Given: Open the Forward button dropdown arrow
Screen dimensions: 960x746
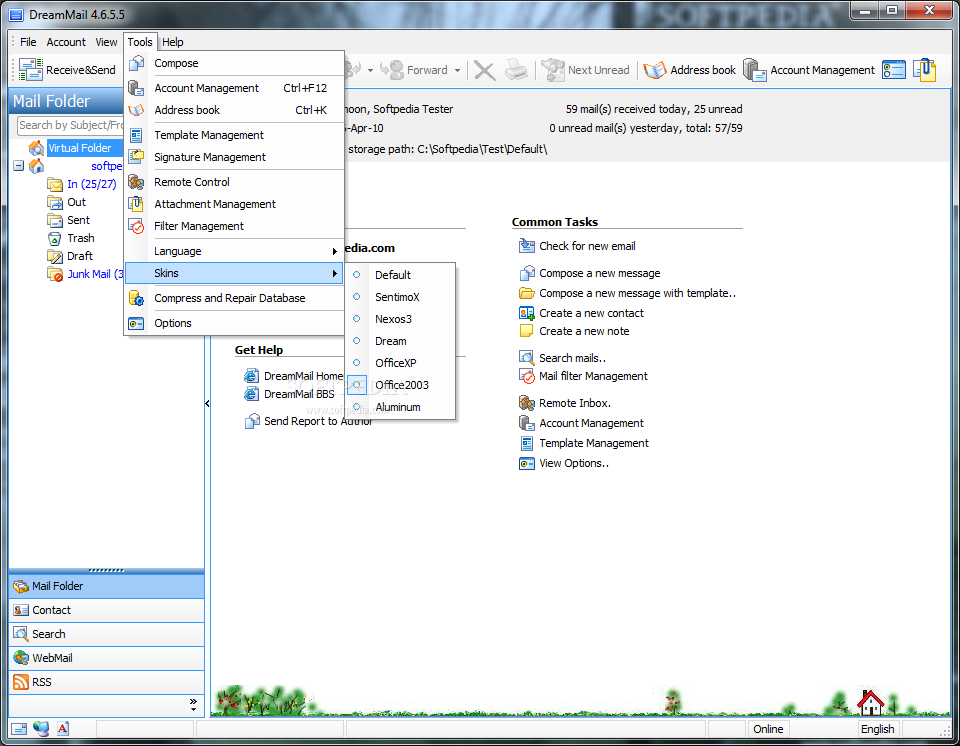Looking at the screenshot, I should pyautogui.click(x=457, y=70).
